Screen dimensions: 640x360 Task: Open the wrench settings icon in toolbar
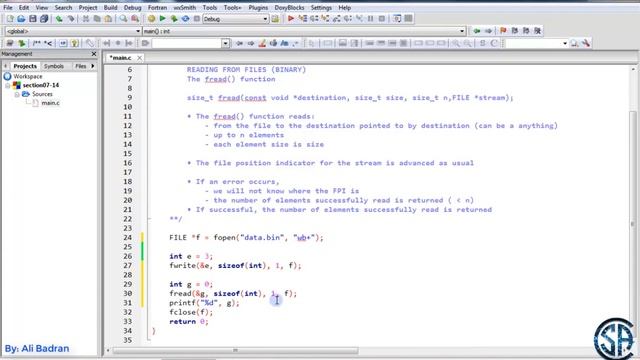click(586, 43)
